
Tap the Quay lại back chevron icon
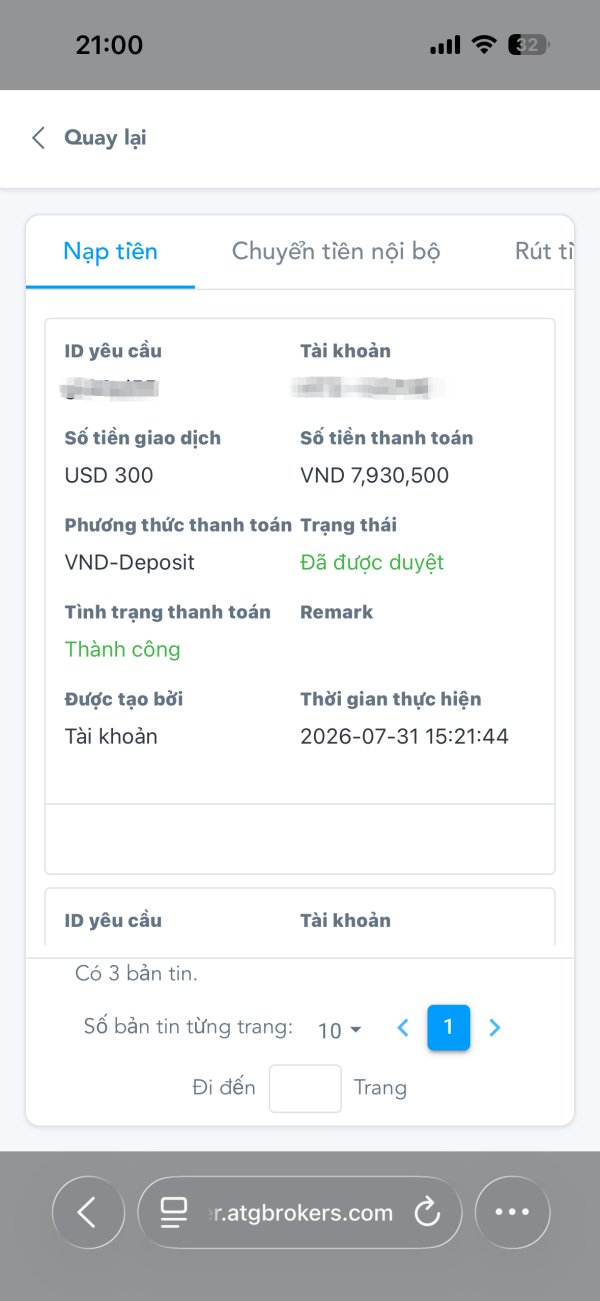39,138
